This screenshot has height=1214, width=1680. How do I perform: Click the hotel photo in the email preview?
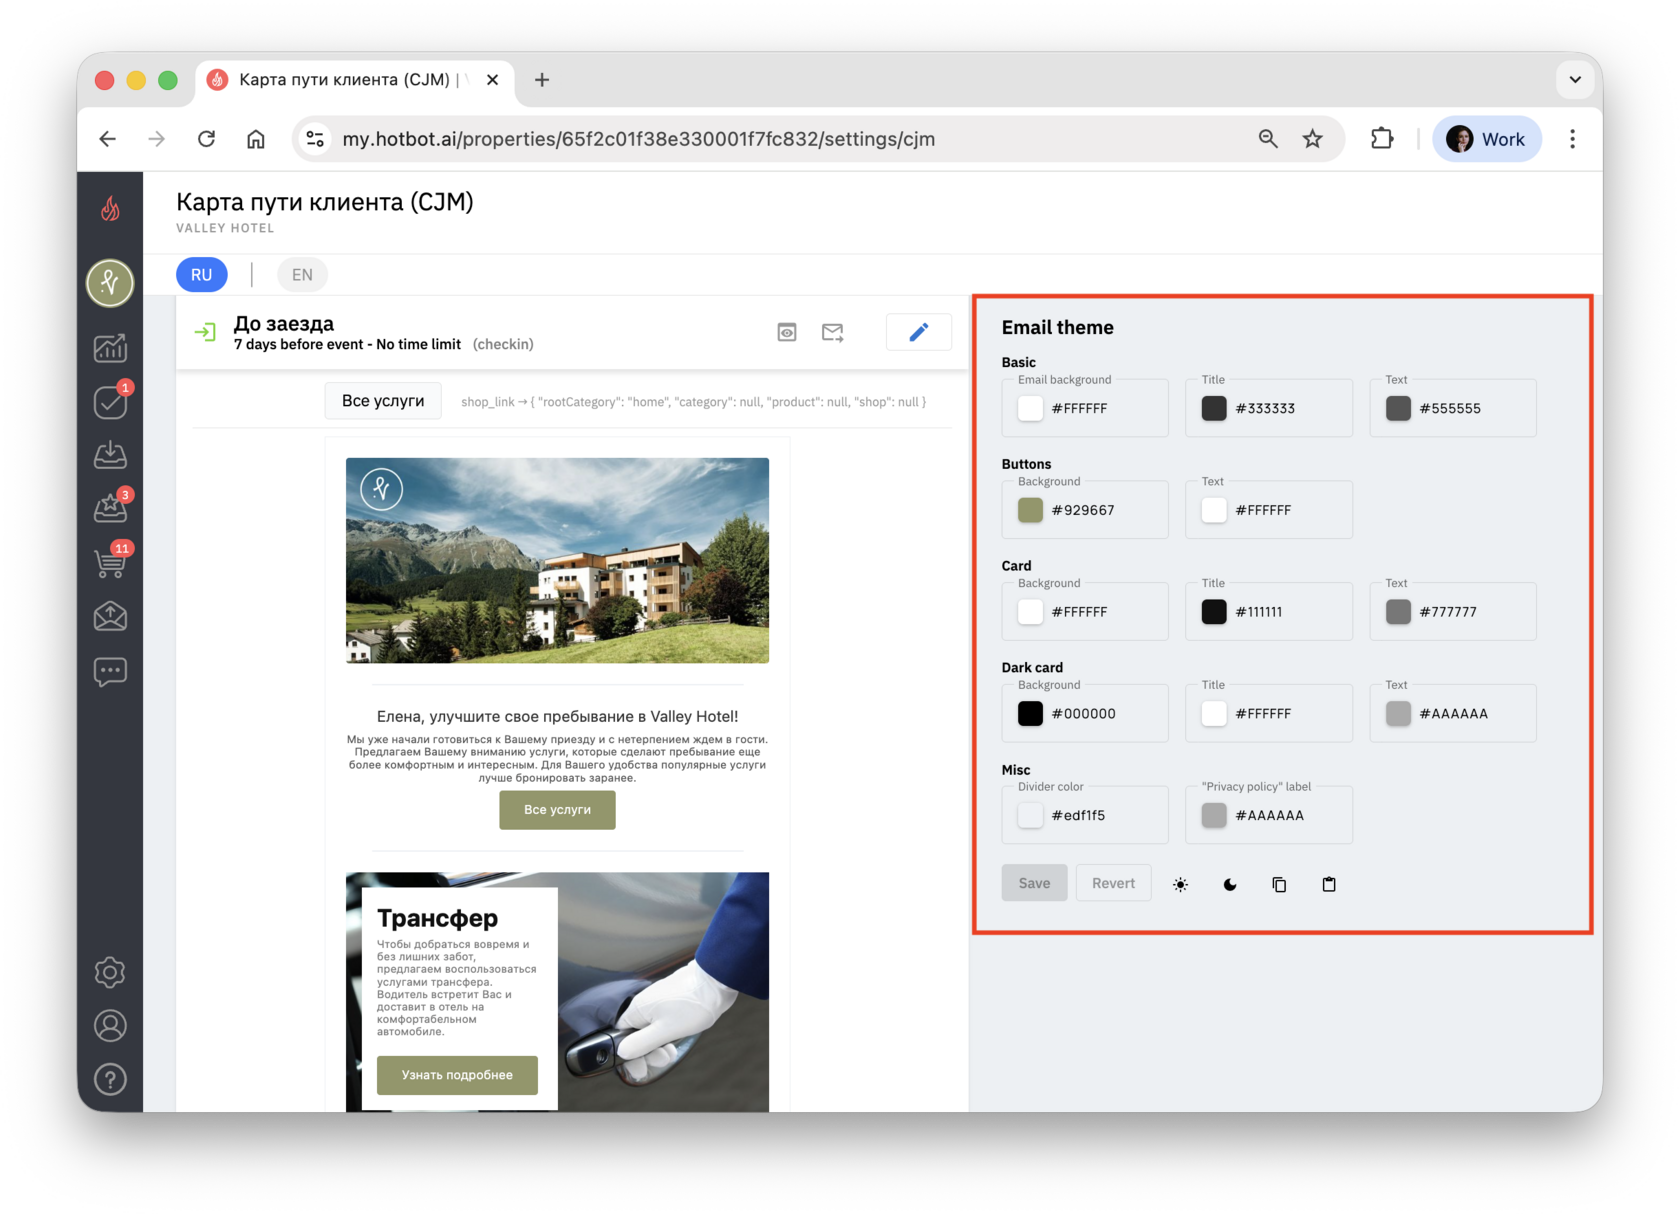coord(557,560)
